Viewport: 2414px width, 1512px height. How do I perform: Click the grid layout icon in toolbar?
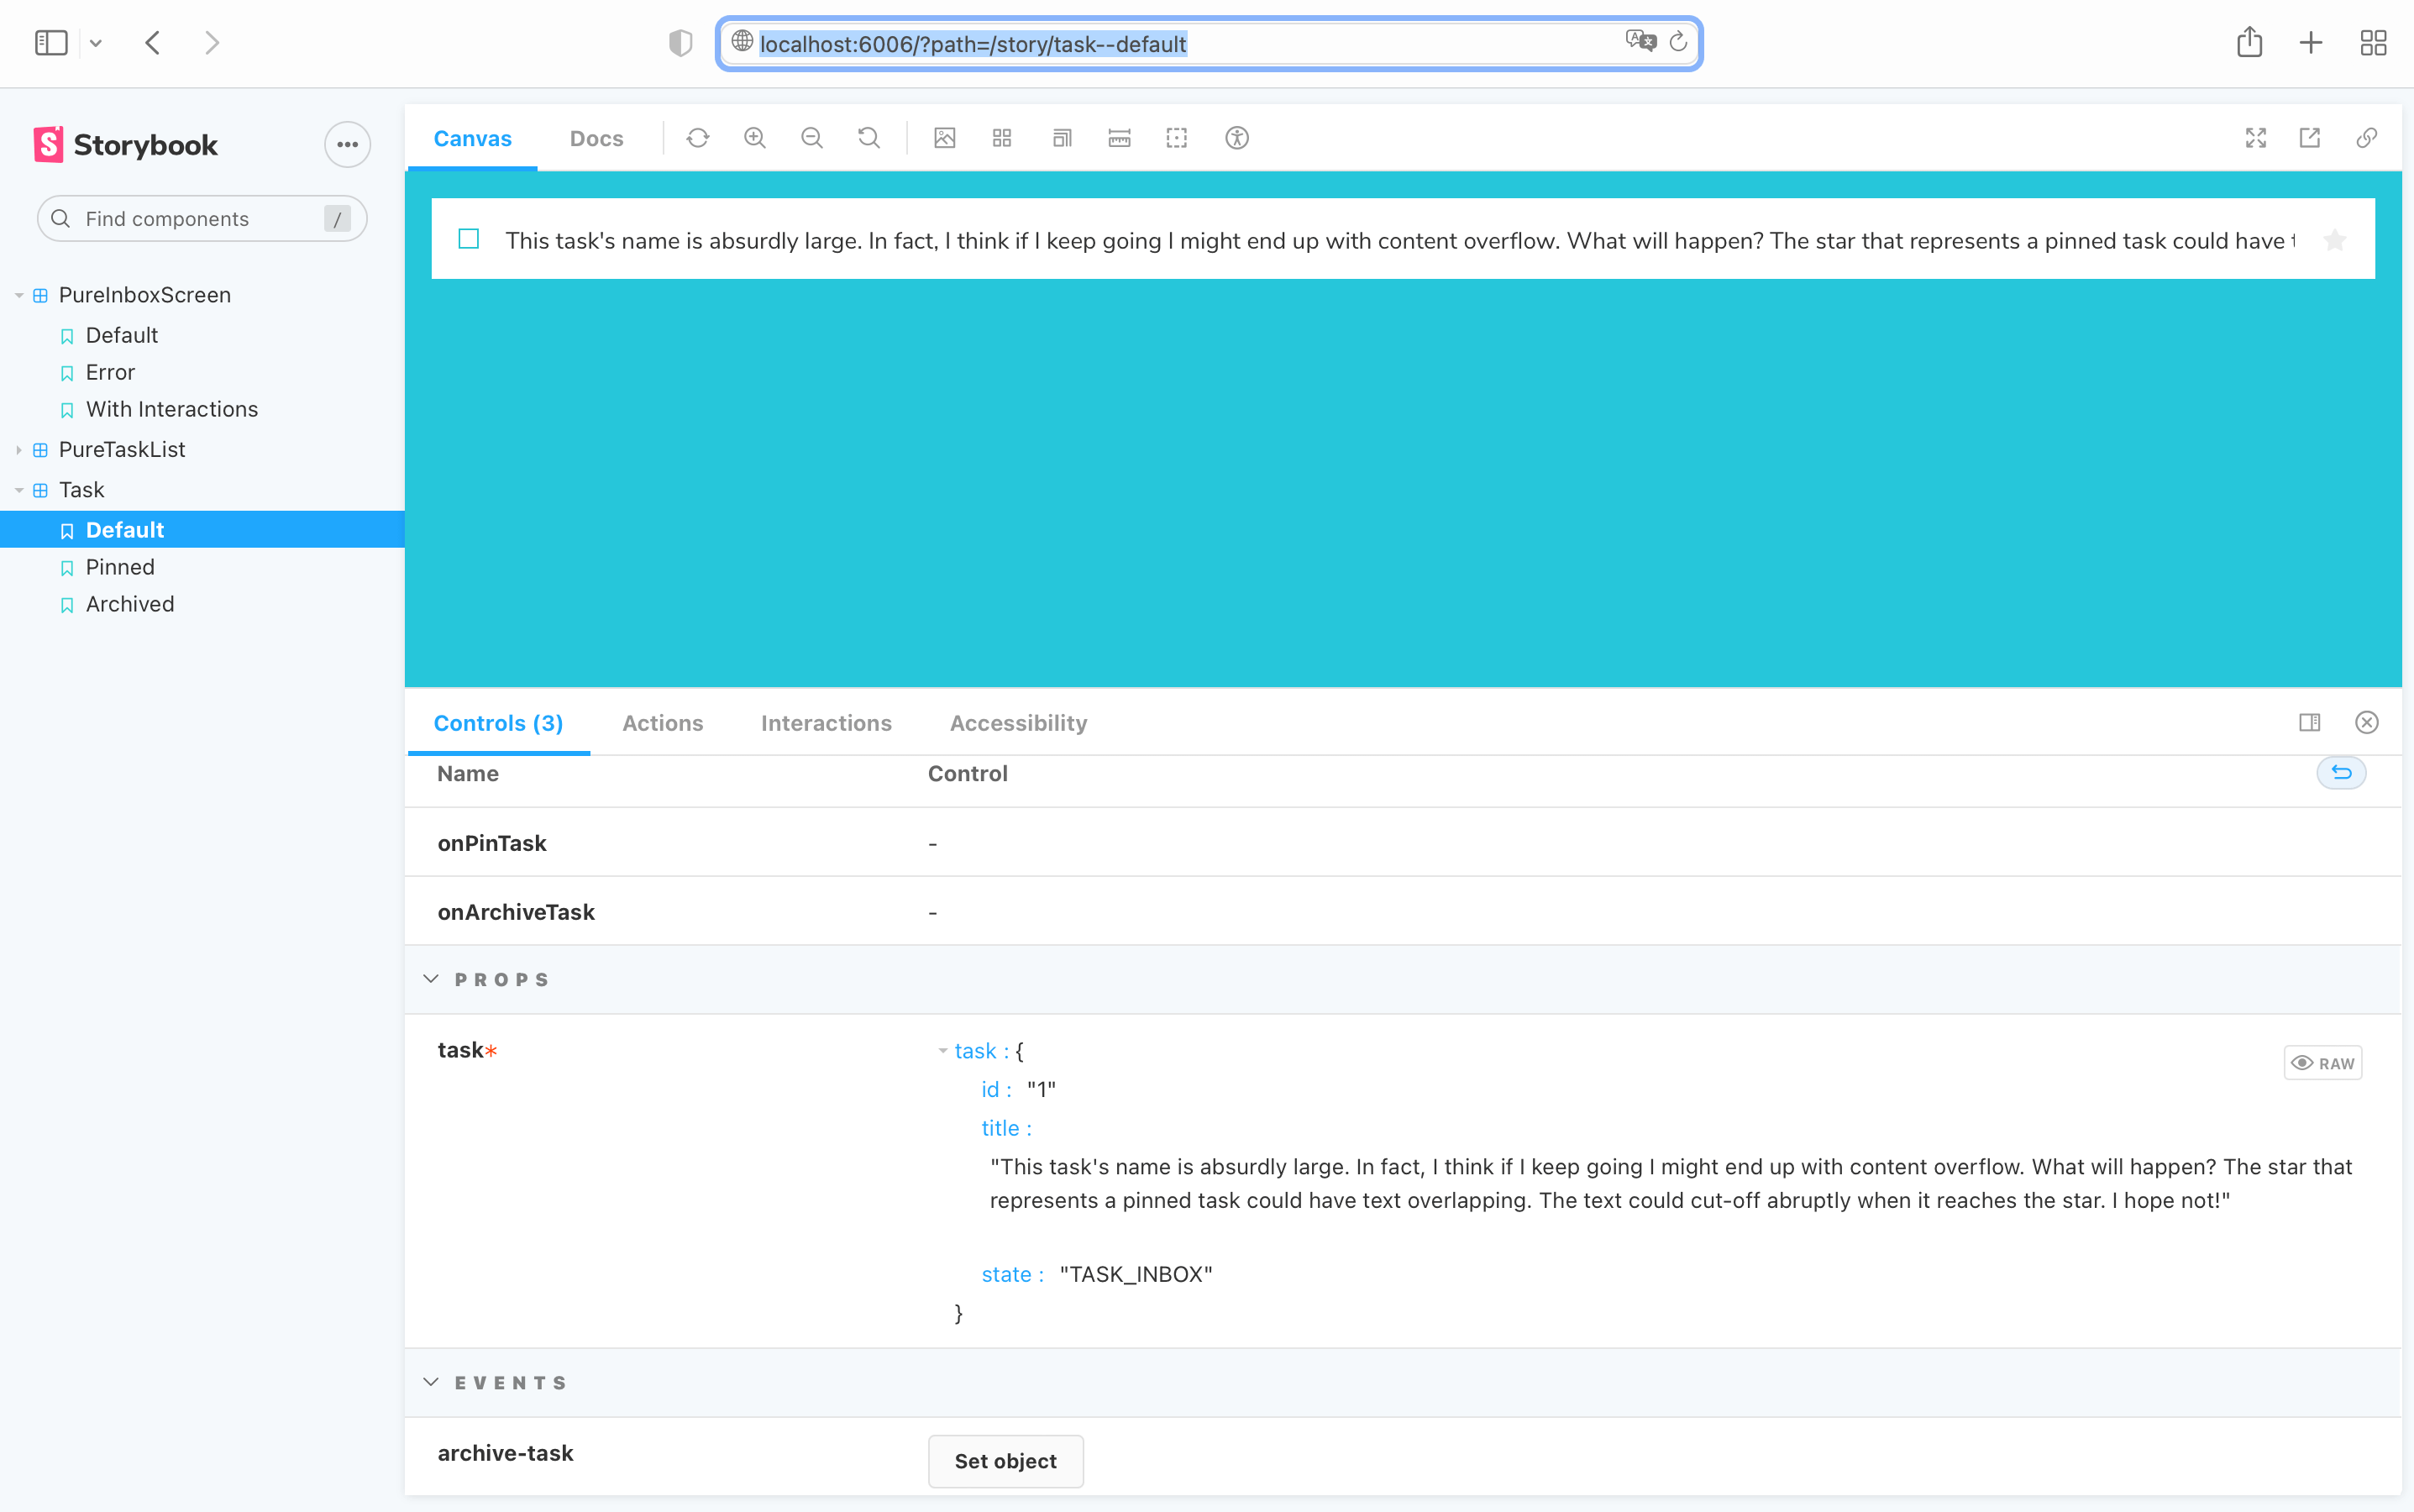1003,138
